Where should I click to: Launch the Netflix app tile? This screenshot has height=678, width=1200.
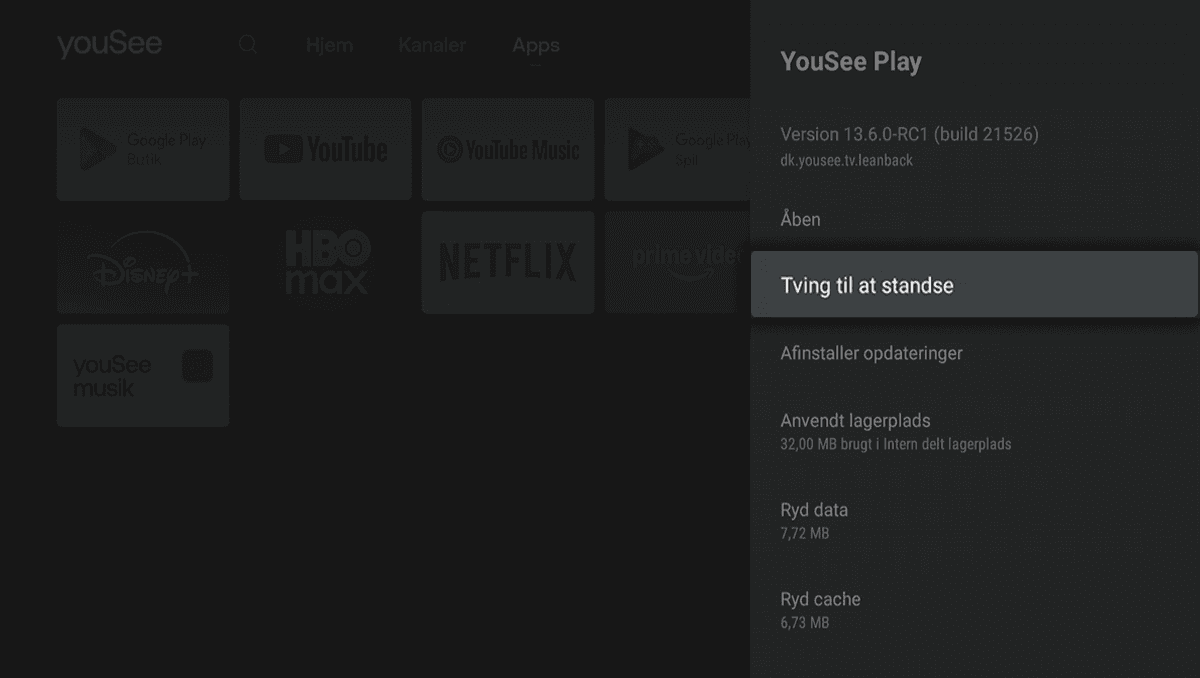point(507,263)
